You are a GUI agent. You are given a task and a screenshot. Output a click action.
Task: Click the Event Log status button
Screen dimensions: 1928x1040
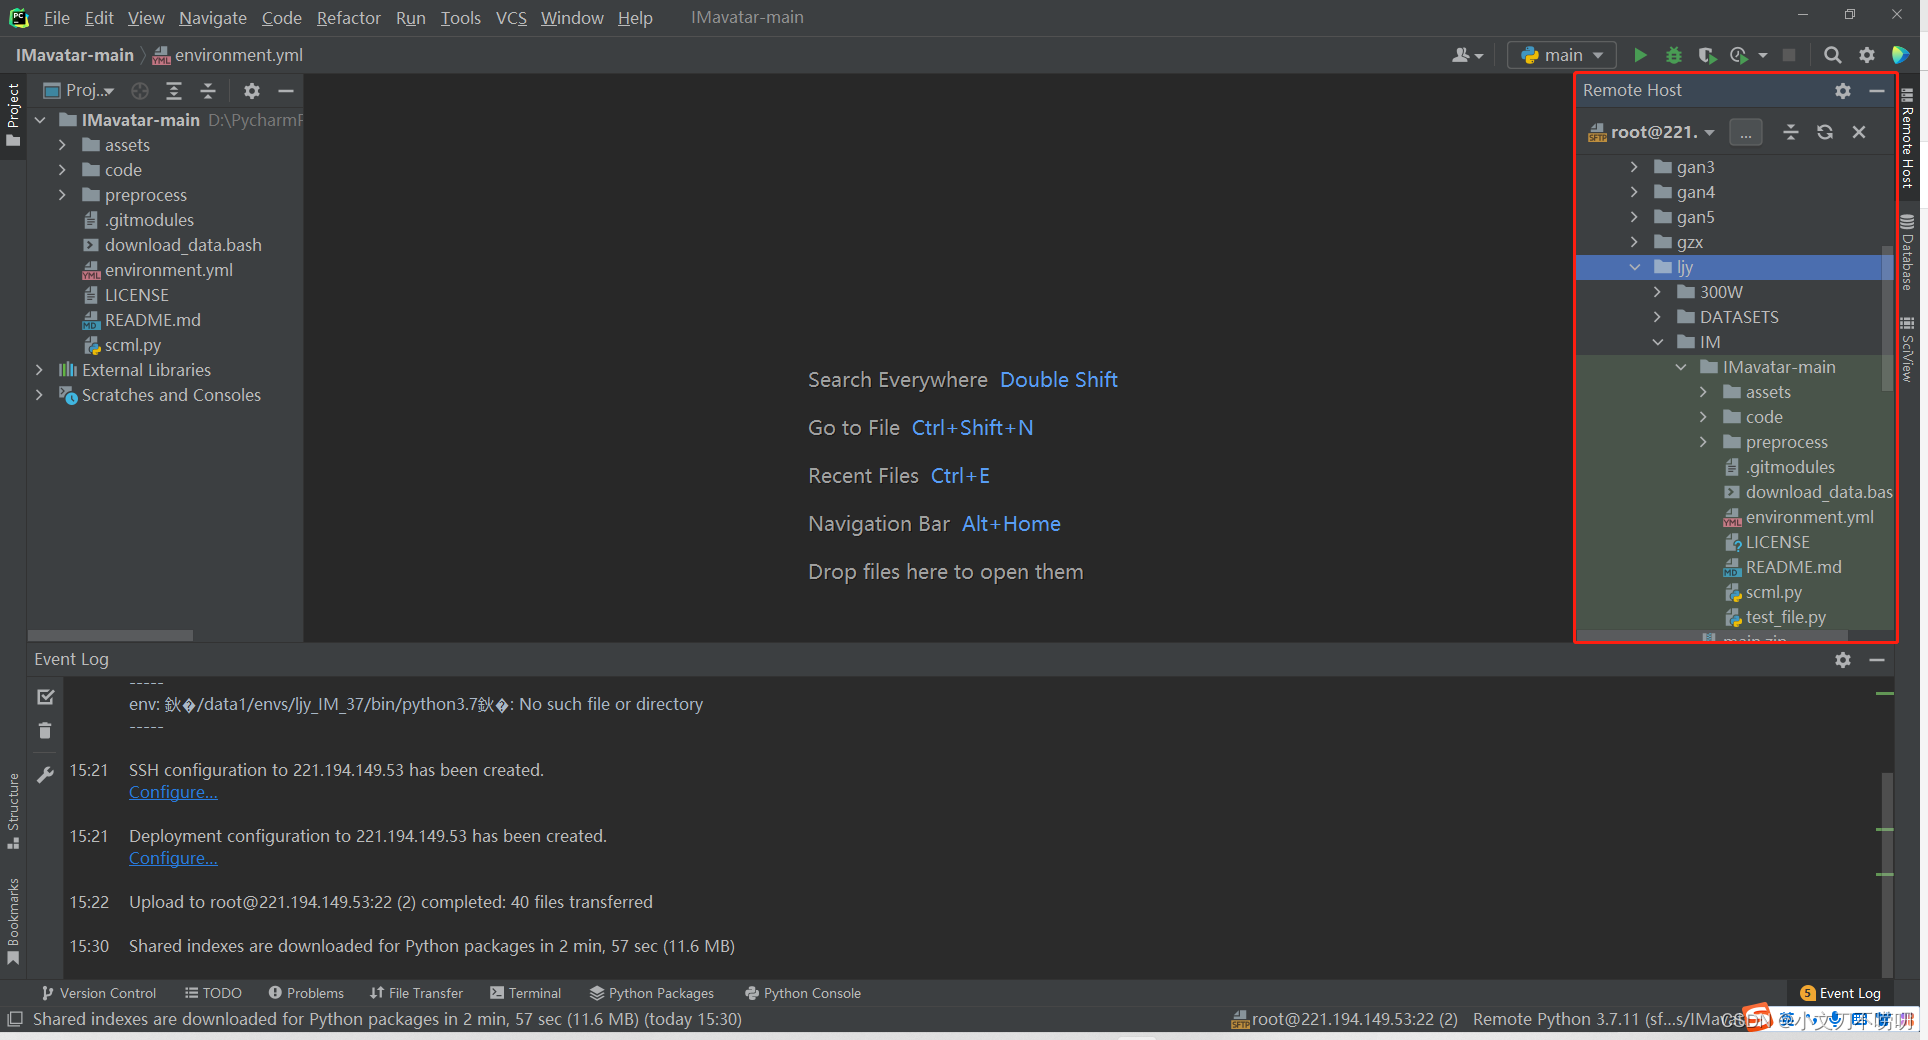(x=1841, y=993)
